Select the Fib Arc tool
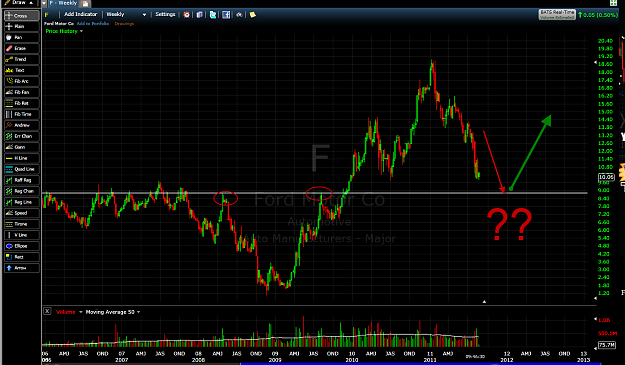Viewport: 625px width, 365px height. pos(22,81)
